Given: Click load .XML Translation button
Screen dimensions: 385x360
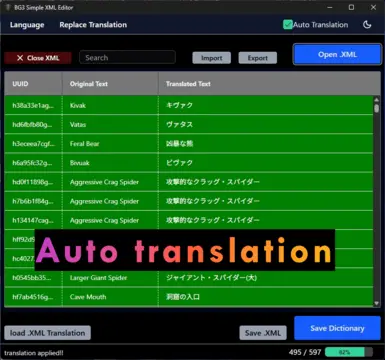Looking at the screenshot, I should (47, 333).
